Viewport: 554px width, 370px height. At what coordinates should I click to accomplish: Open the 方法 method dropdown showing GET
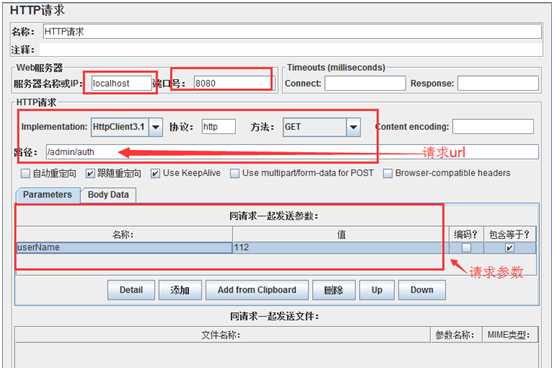(322, 127)
